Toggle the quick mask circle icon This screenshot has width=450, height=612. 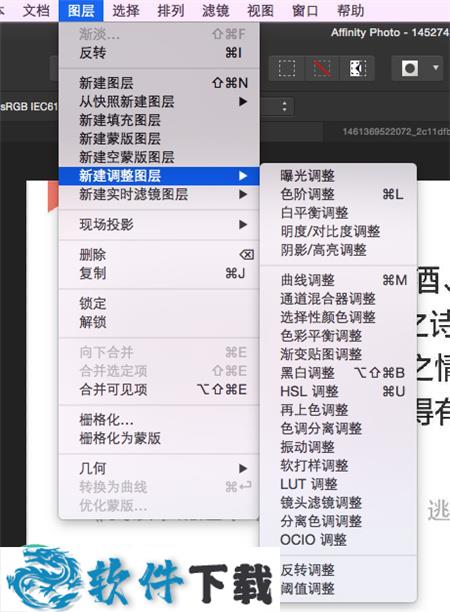point(410,69)
